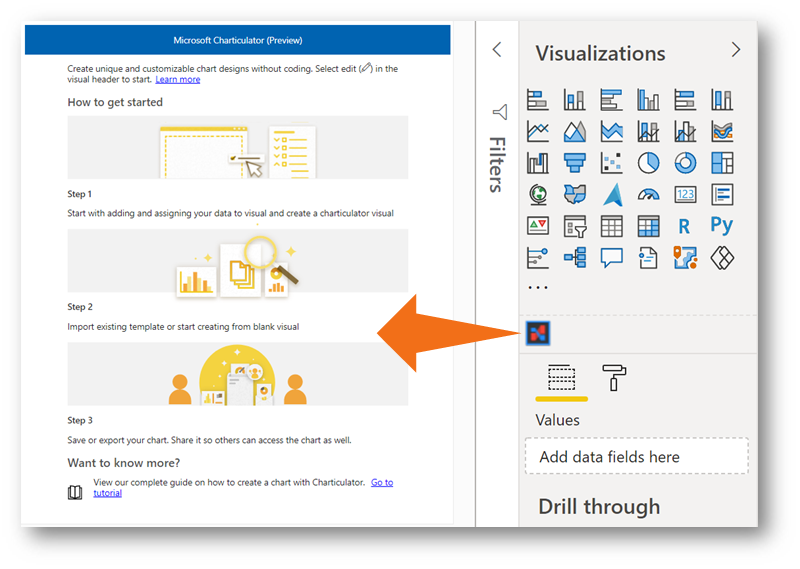Pick the 100% stacked column chart visual
The height and width of the screenshot is (569, 800).
722,100
